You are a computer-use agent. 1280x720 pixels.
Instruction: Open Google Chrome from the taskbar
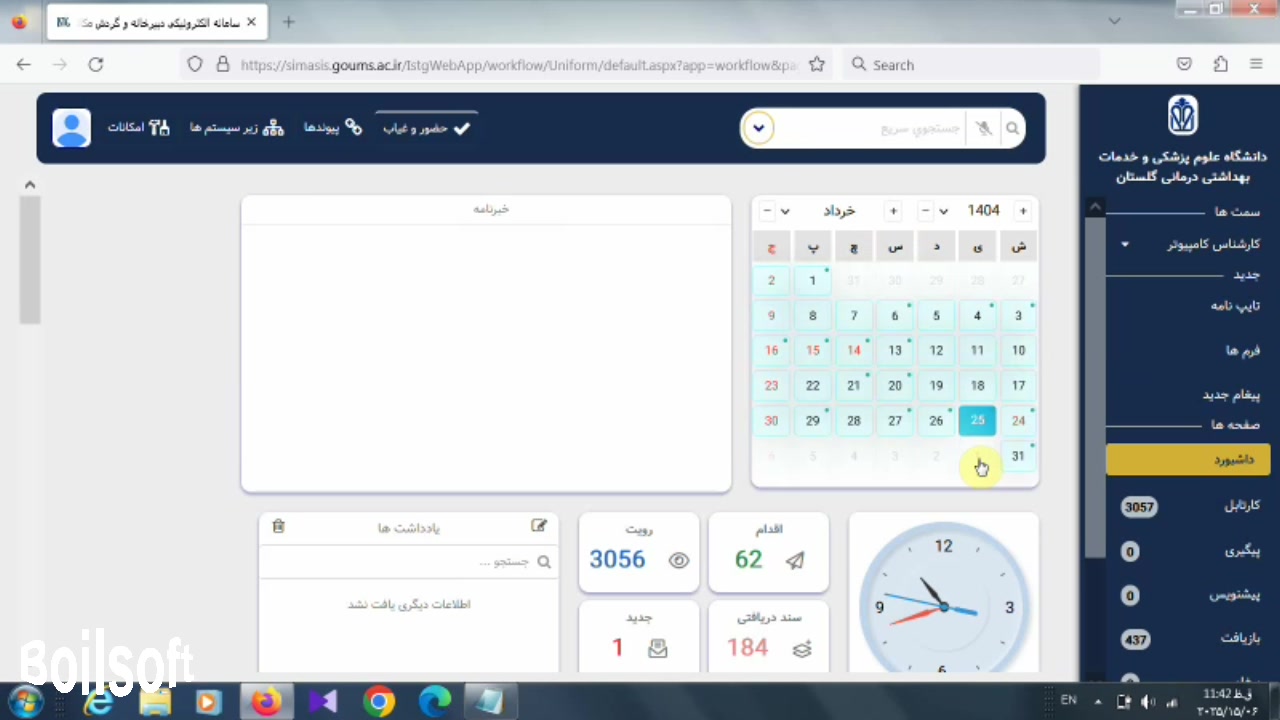coord(379,702)
